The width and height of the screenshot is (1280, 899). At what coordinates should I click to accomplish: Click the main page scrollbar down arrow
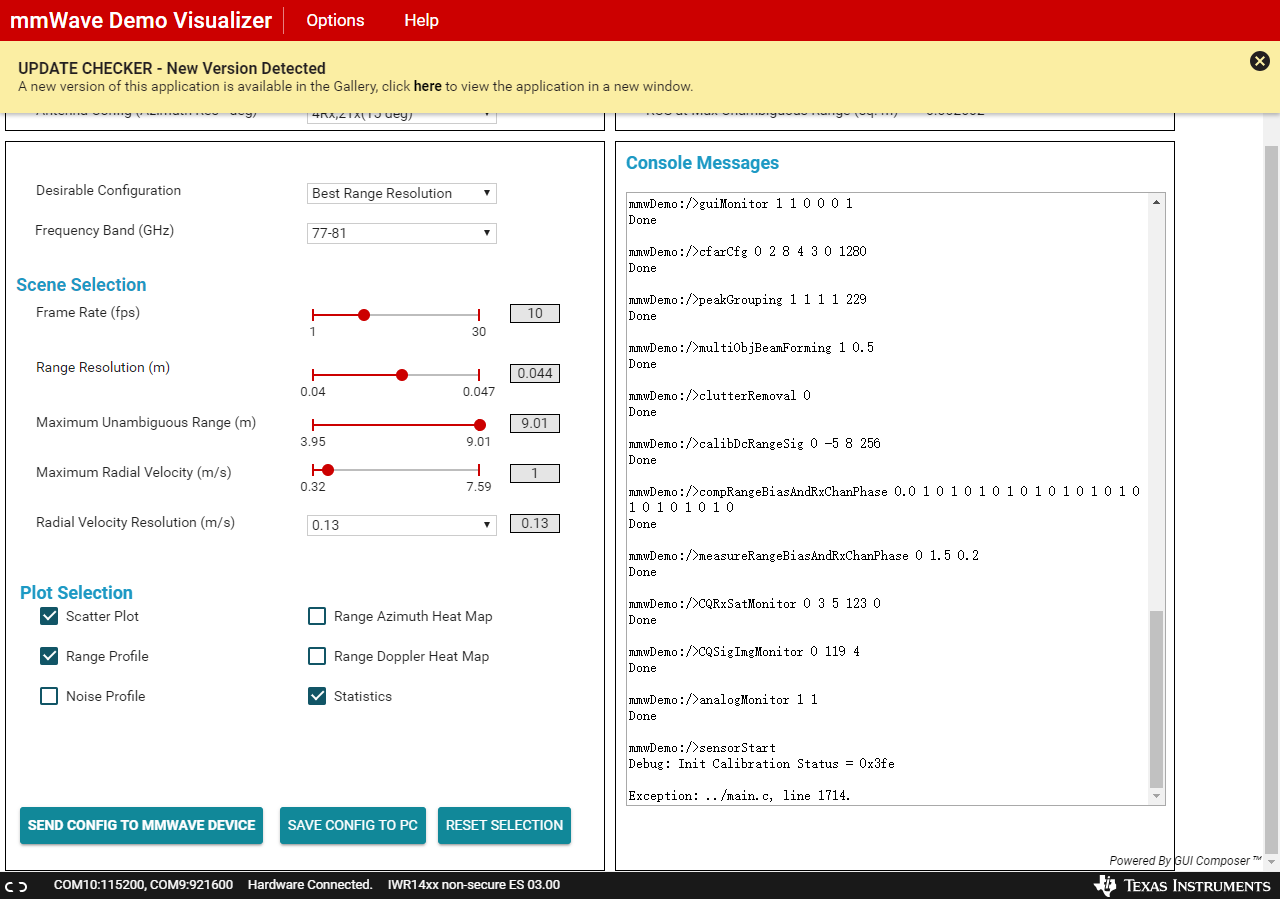point(1272,862)
